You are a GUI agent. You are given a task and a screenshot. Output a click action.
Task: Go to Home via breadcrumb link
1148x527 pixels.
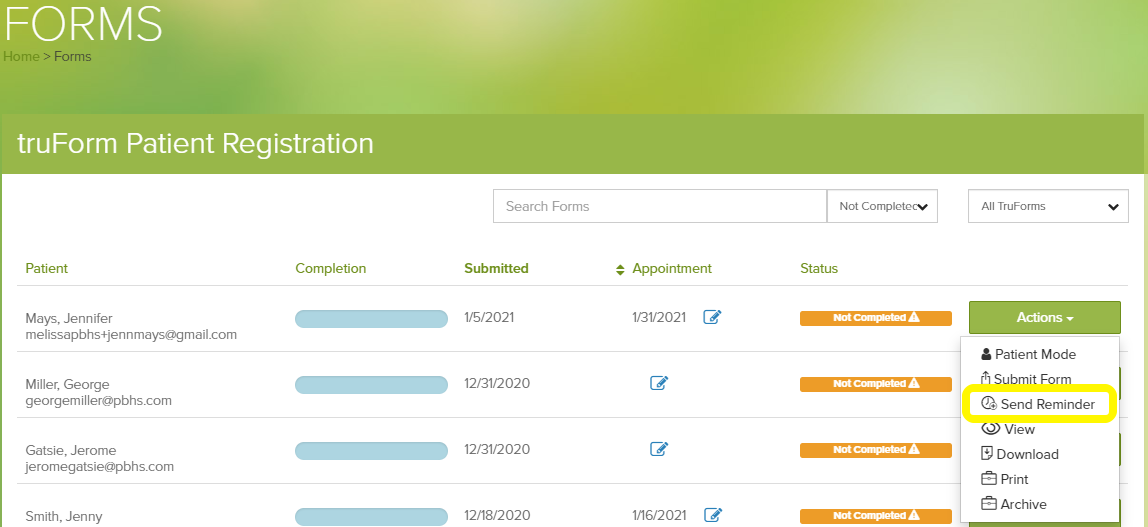[21, 57]
